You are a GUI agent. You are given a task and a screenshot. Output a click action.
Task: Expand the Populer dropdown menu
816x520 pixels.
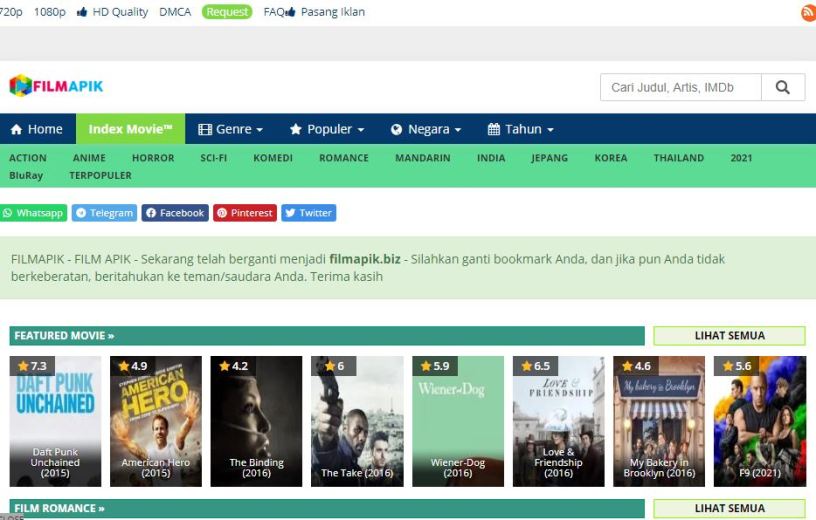(327, 129)
